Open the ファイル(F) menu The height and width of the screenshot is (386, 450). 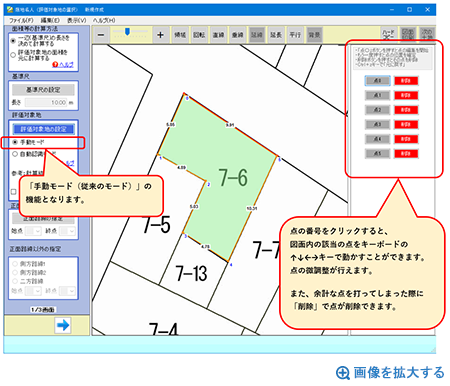pos(21,20)
